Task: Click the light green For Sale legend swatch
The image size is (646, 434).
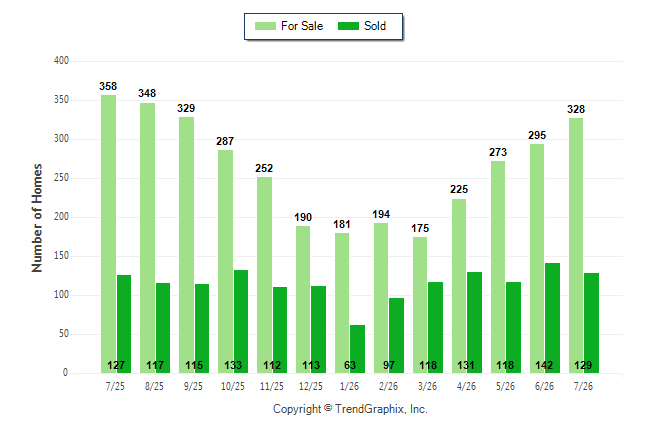Action: tap(265, 26)
